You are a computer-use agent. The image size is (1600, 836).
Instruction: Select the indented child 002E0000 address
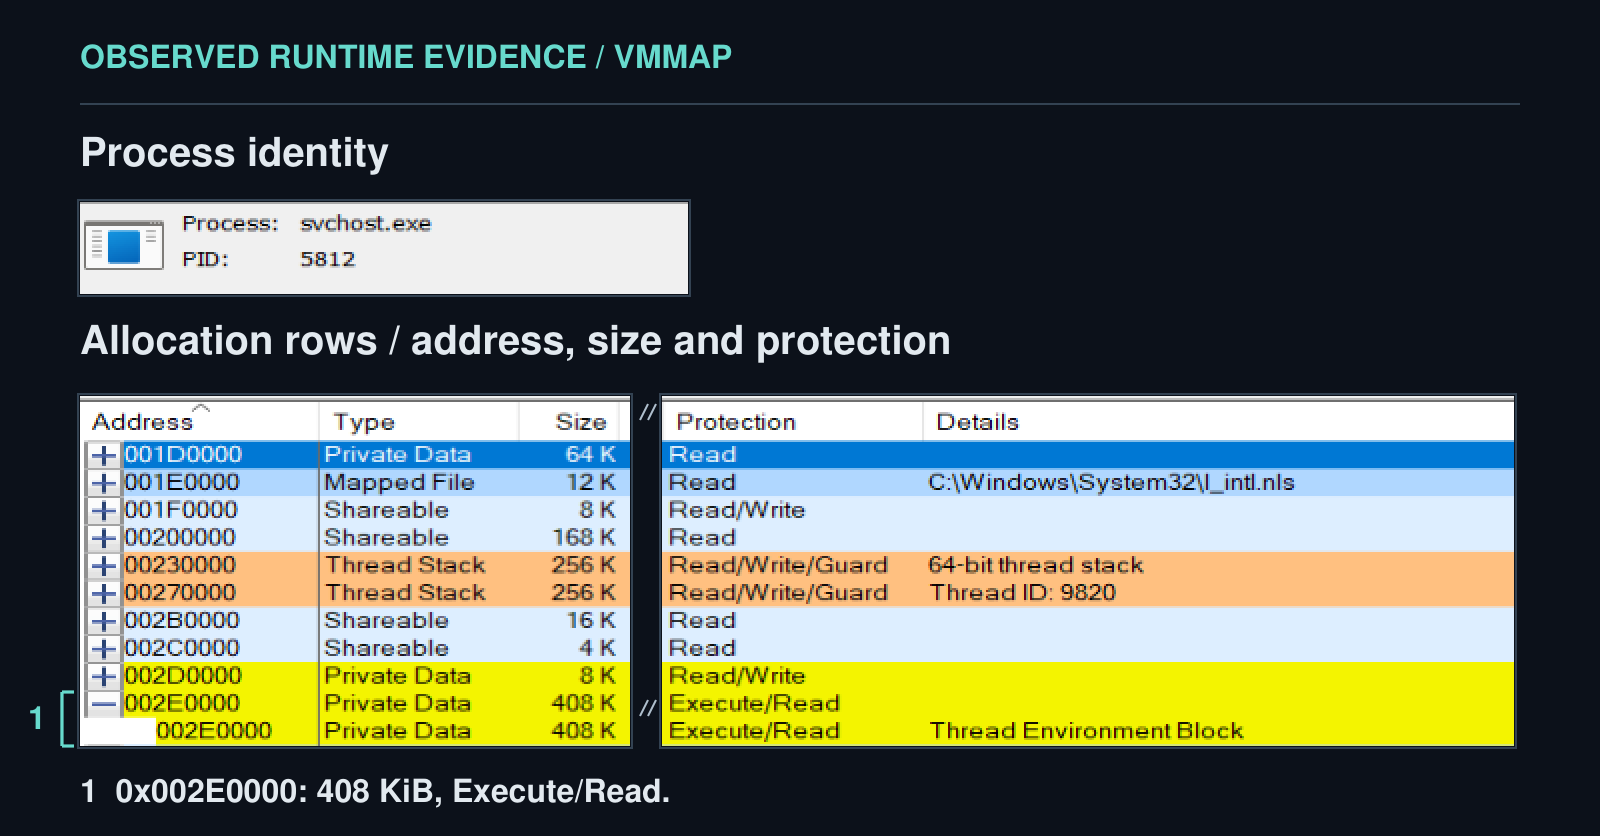click(214, 731)
